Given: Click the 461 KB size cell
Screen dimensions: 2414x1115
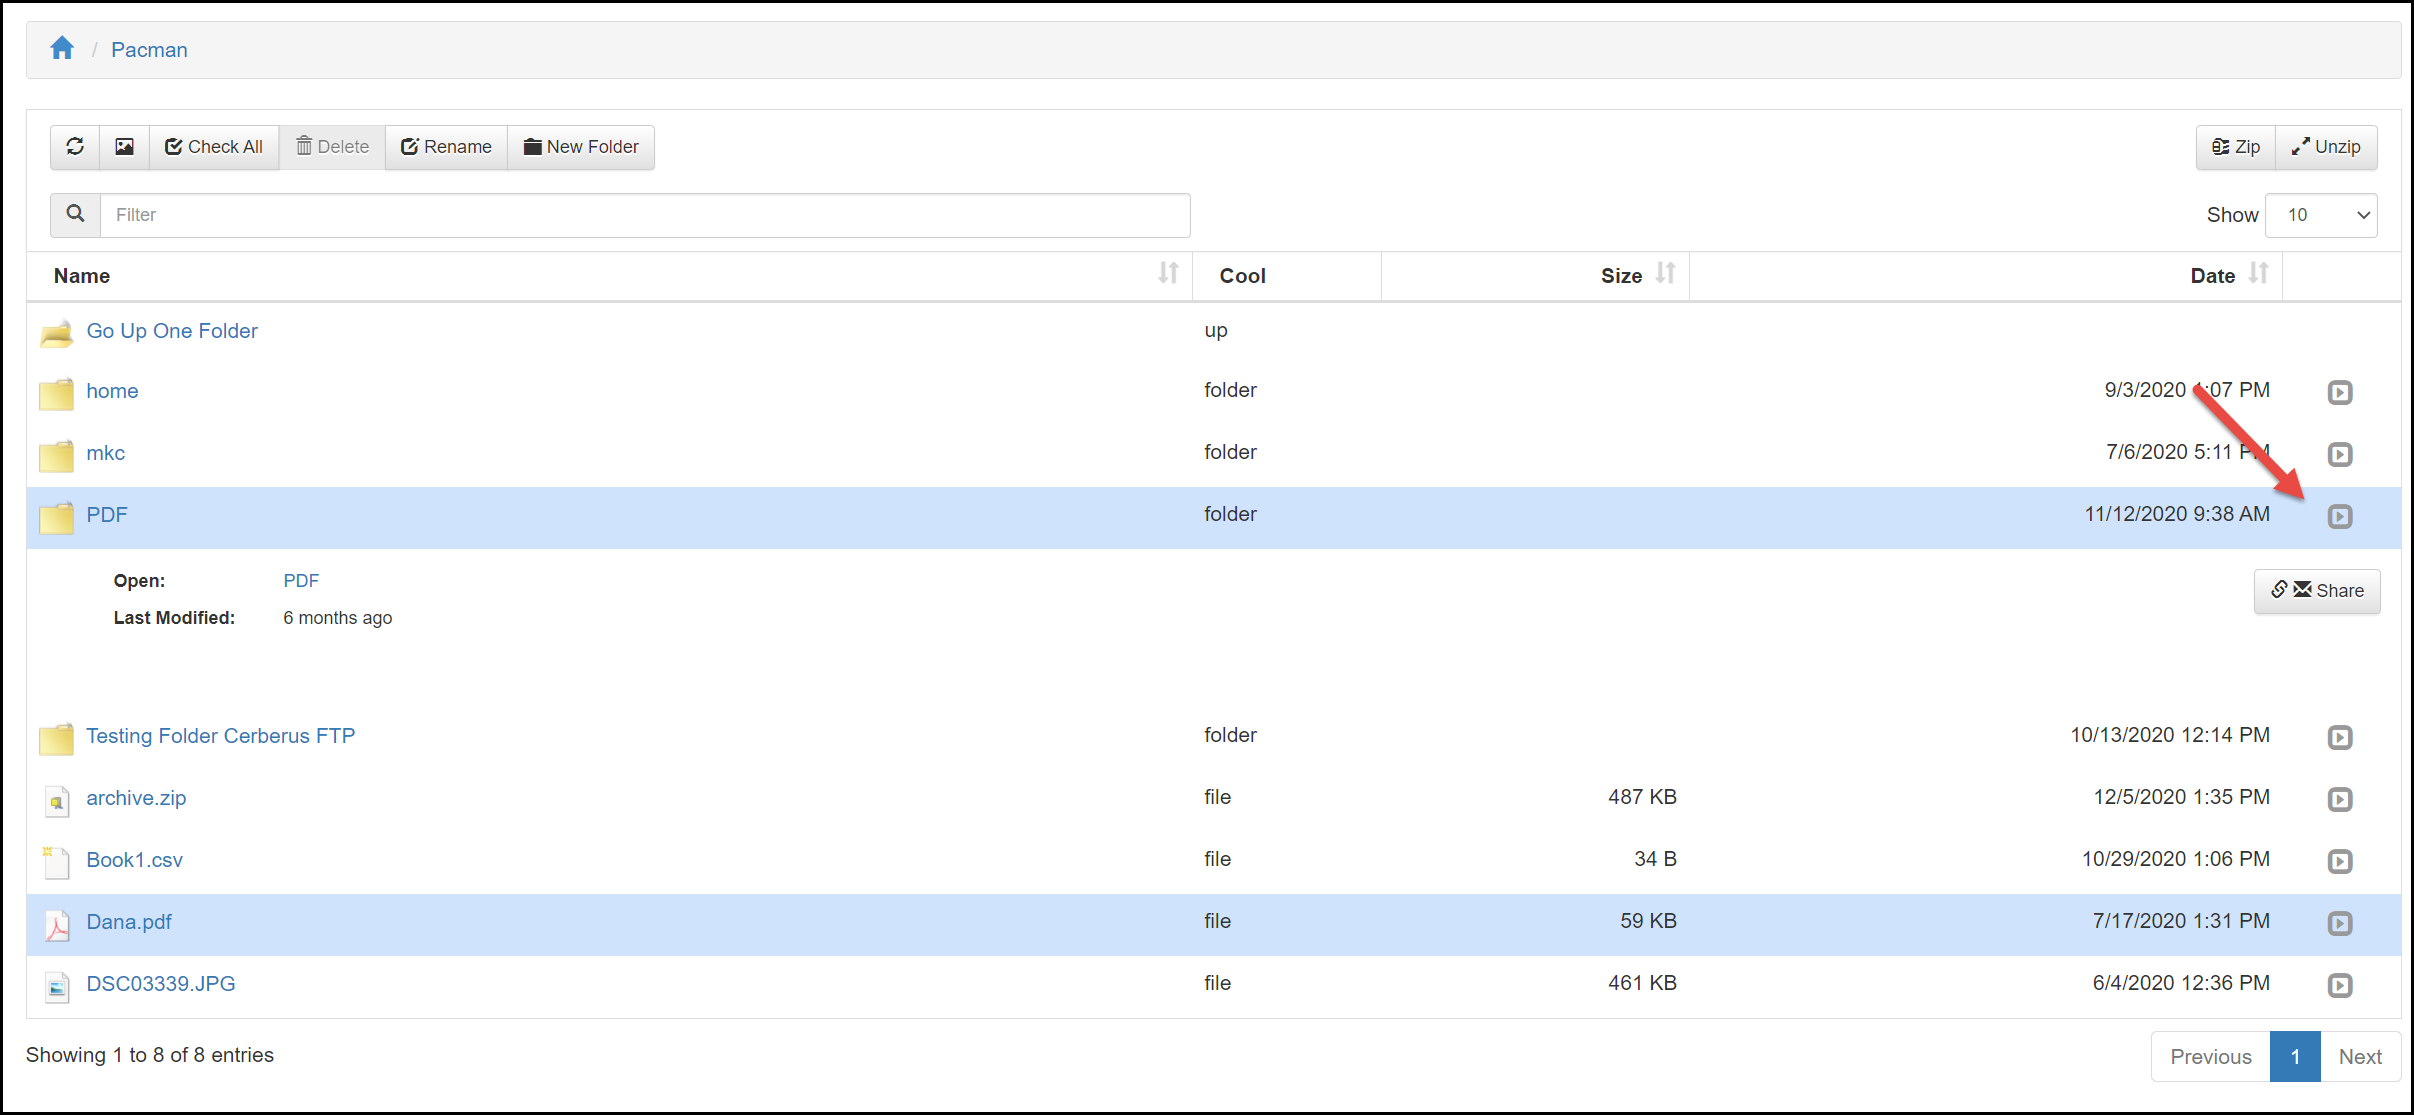Looking at the screenshot, I should [1642, 983].
